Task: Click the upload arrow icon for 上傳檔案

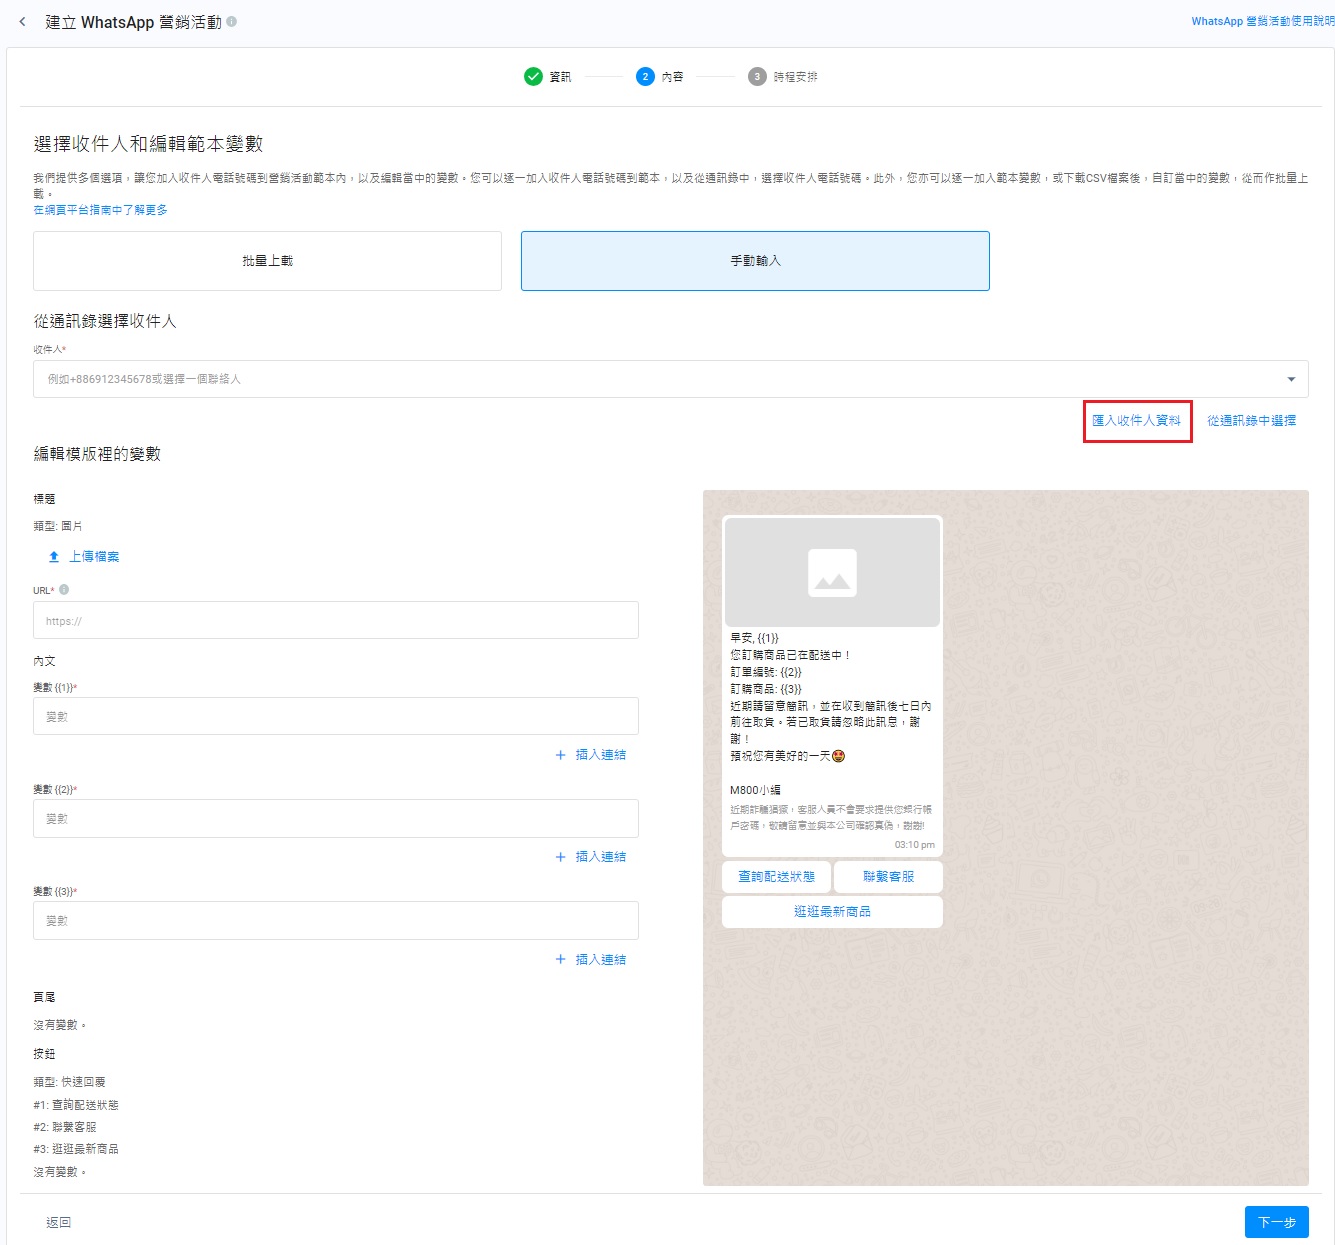Action: (x=54, y=557)
